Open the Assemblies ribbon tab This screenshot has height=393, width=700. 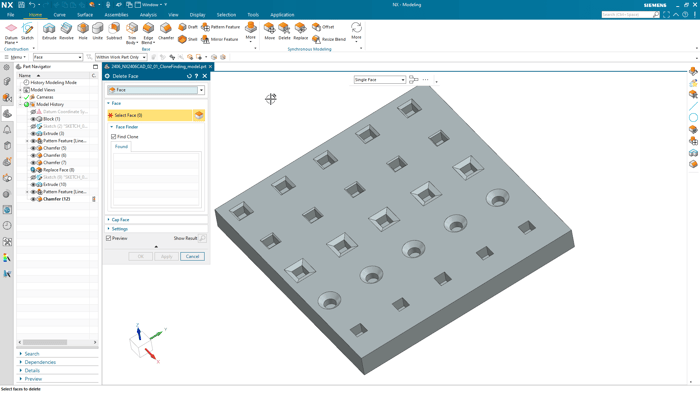116,15
